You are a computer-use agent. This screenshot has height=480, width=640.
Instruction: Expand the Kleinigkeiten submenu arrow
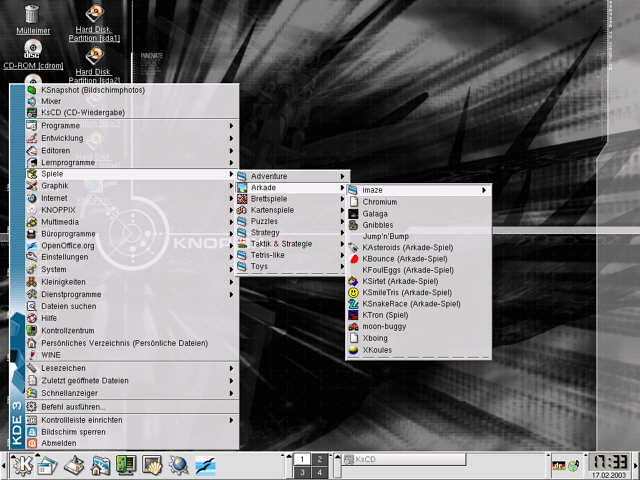click(231, 282)
